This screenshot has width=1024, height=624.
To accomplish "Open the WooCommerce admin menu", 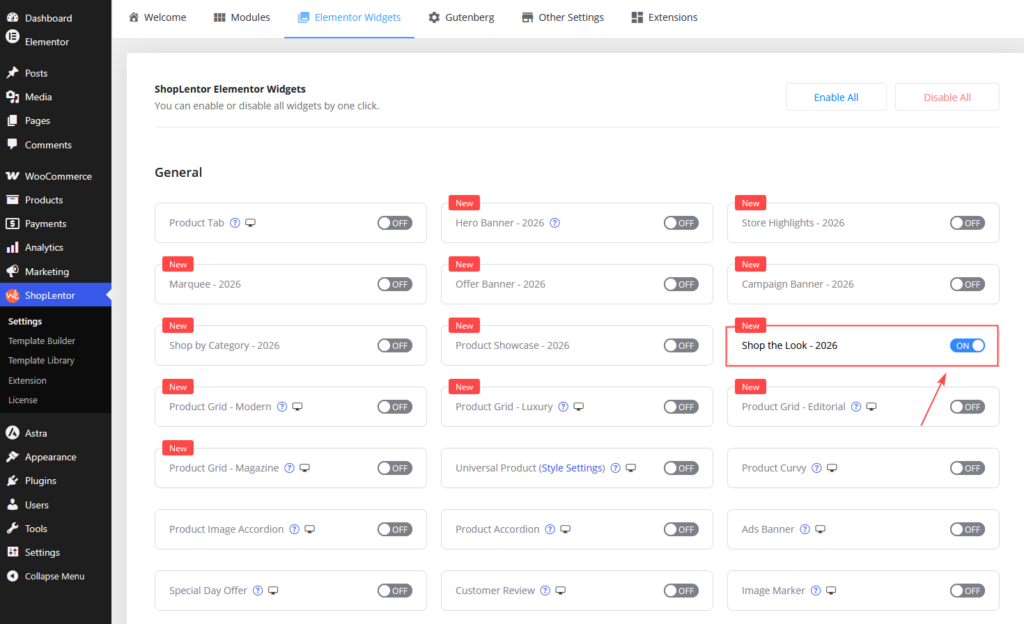I will click(x=56, y=176).
